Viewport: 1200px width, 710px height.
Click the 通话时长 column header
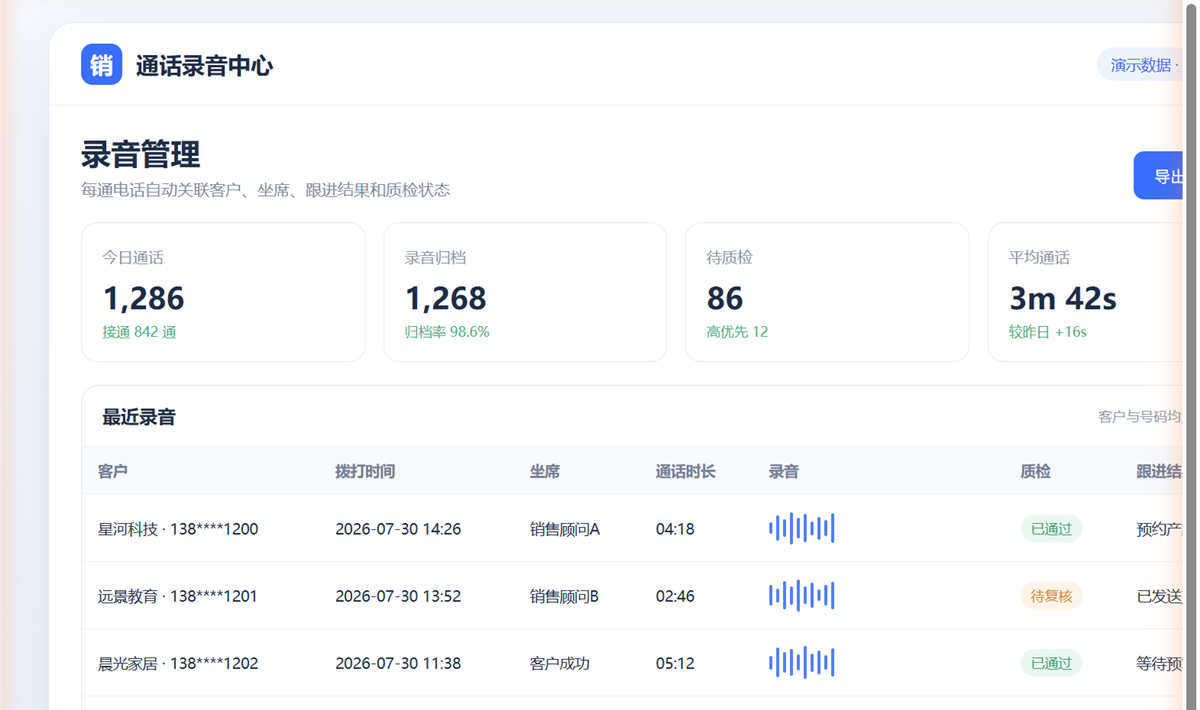pos(686,471)
